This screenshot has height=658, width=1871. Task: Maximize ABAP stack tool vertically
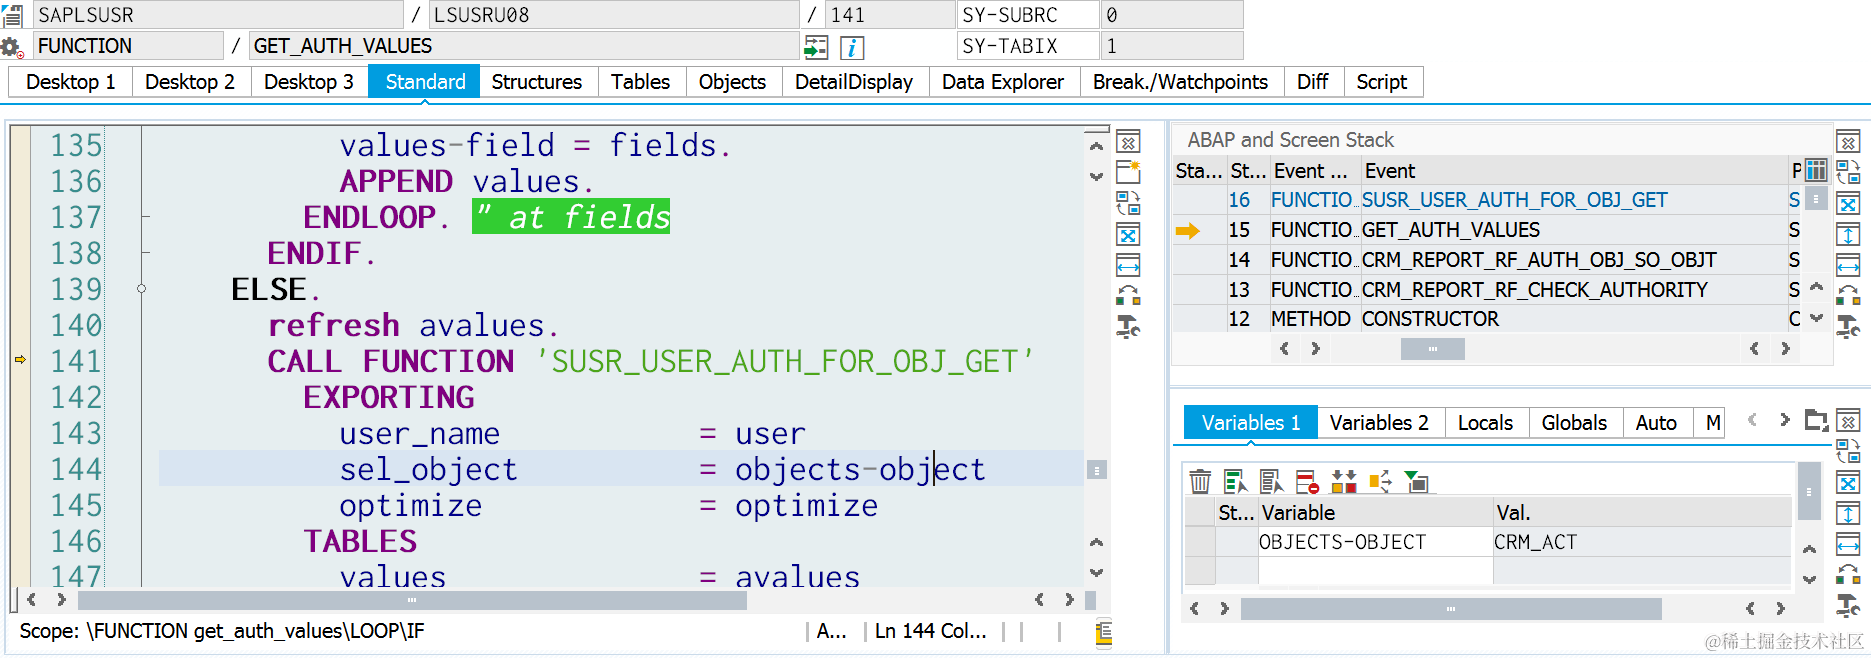[x=1848, y=235]
